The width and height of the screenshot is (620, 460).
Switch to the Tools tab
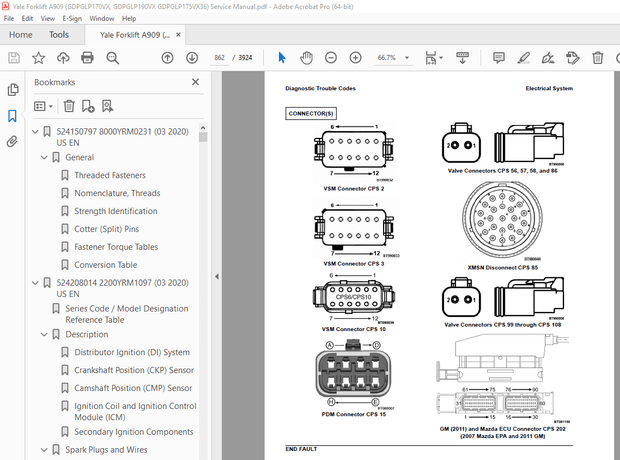[59, 35]
